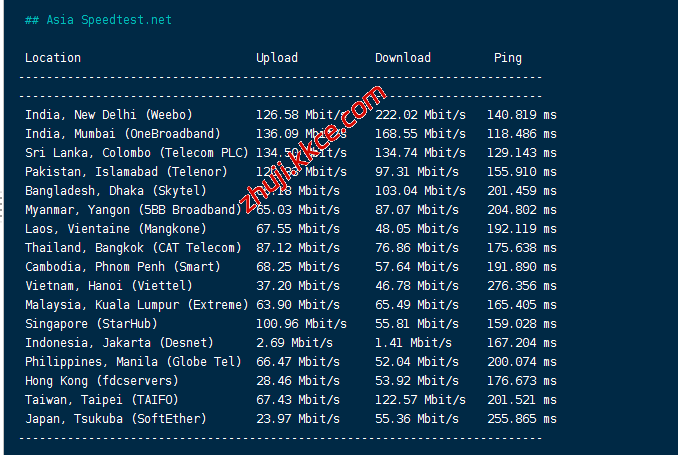Click the red zhujikce.com watermark text
Image resolution: width=678 pixels, height=455 pixels.
(313, 150)
